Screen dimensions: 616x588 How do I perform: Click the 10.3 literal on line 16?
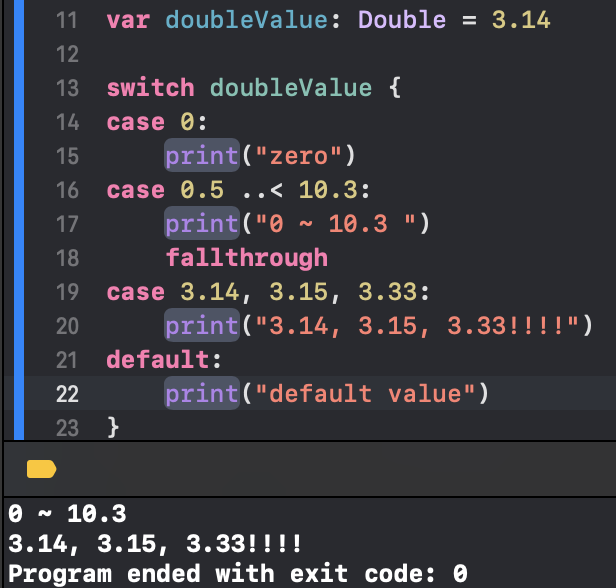click(328, 190)
